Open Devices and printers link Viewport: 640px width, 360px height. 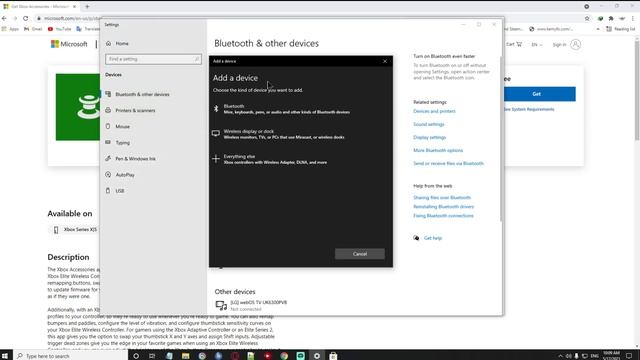click(434, 111)
